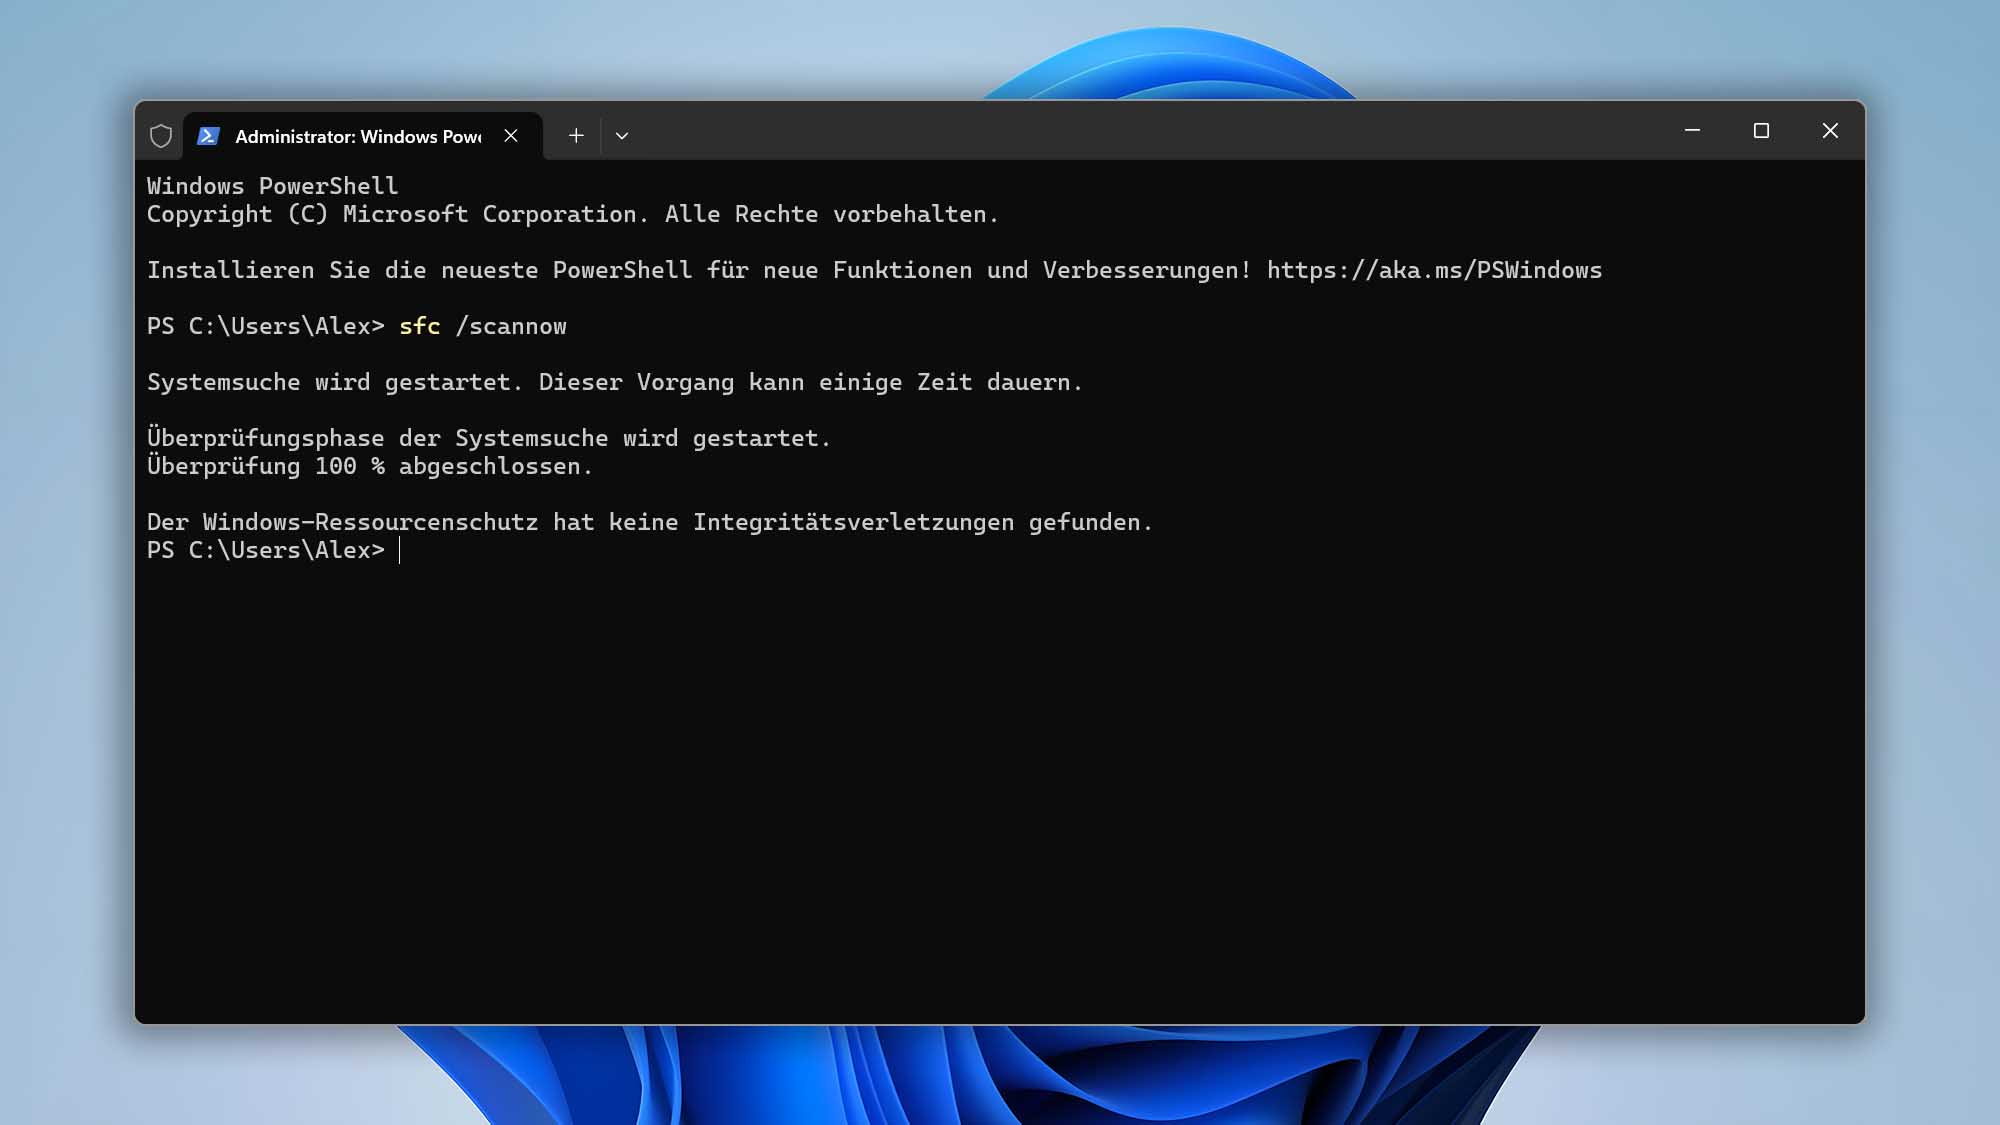Close the Terminal window
The height and width of the screenshot is (1125, 2000).
tap(1830, 131)
